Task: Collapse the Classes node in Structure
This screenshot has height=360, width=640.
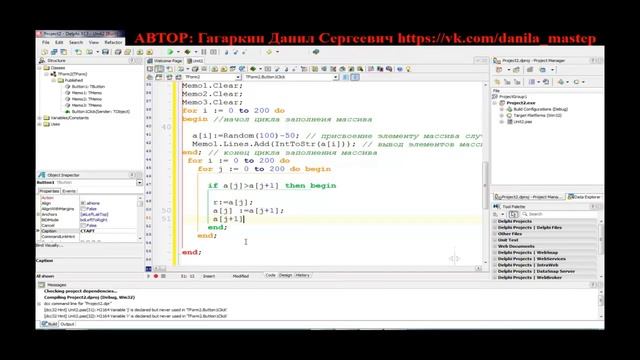Action: 40,68
